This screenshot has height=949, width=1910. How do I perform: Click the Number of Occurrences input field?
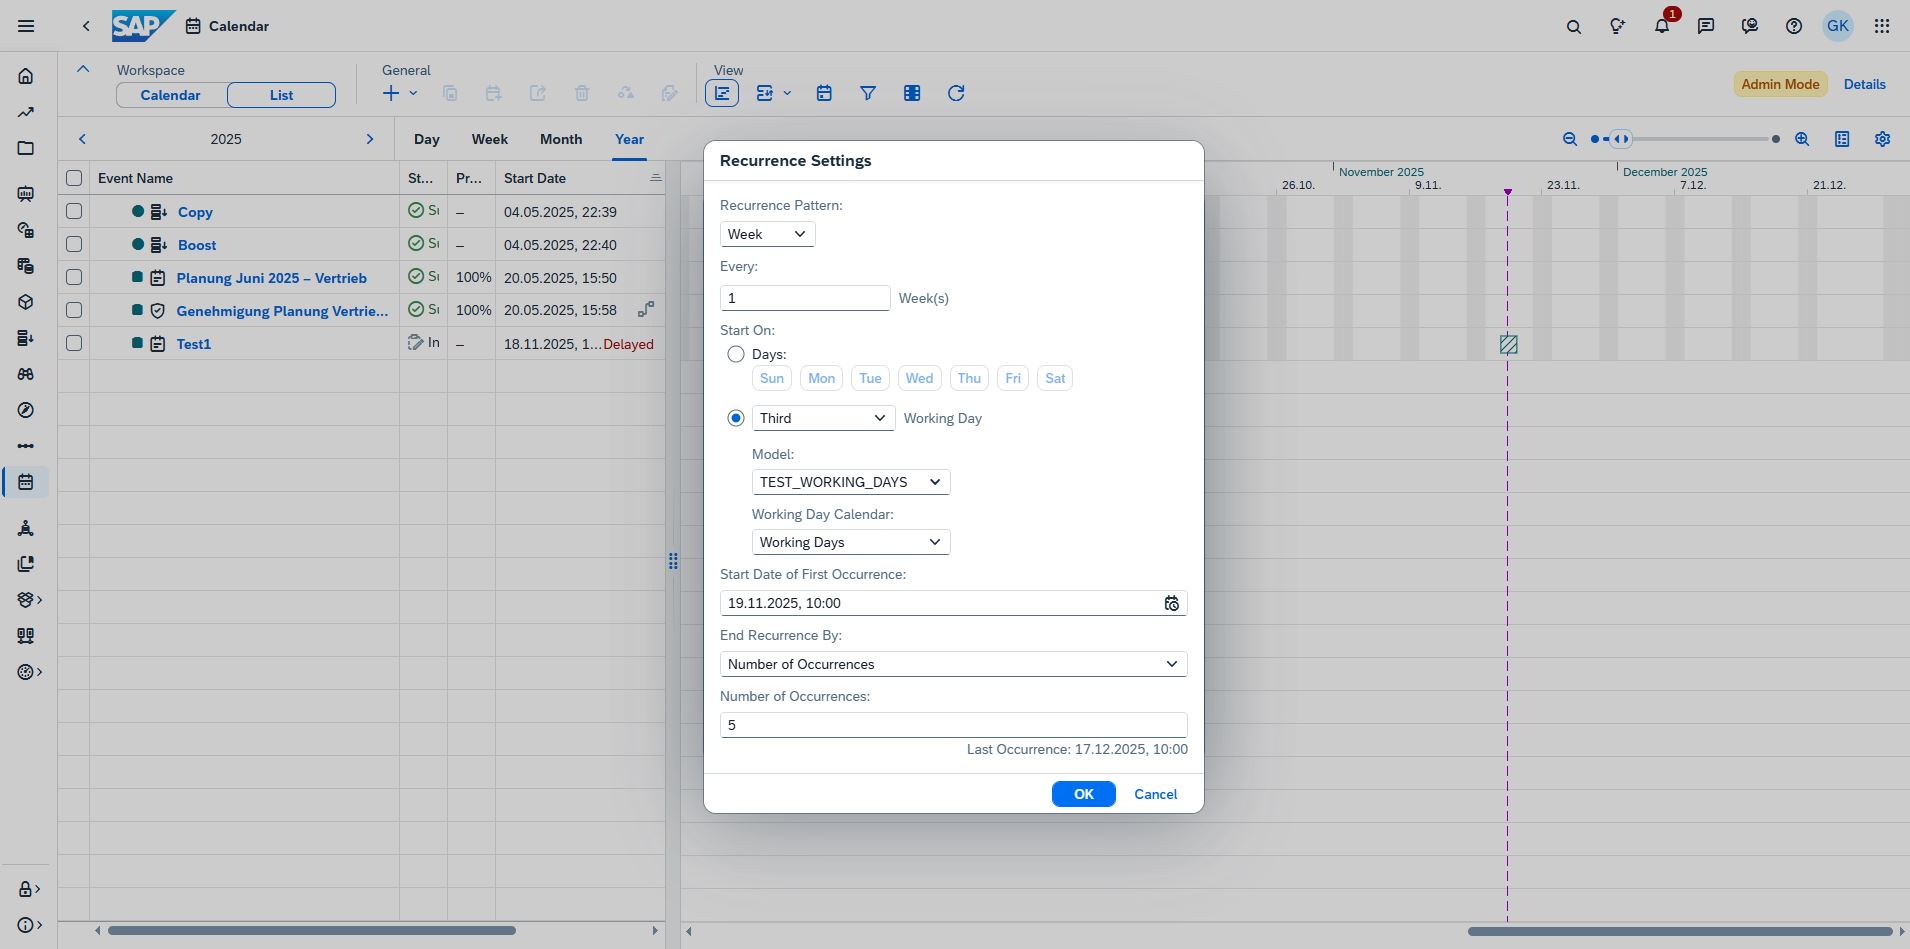click(953, 725)
